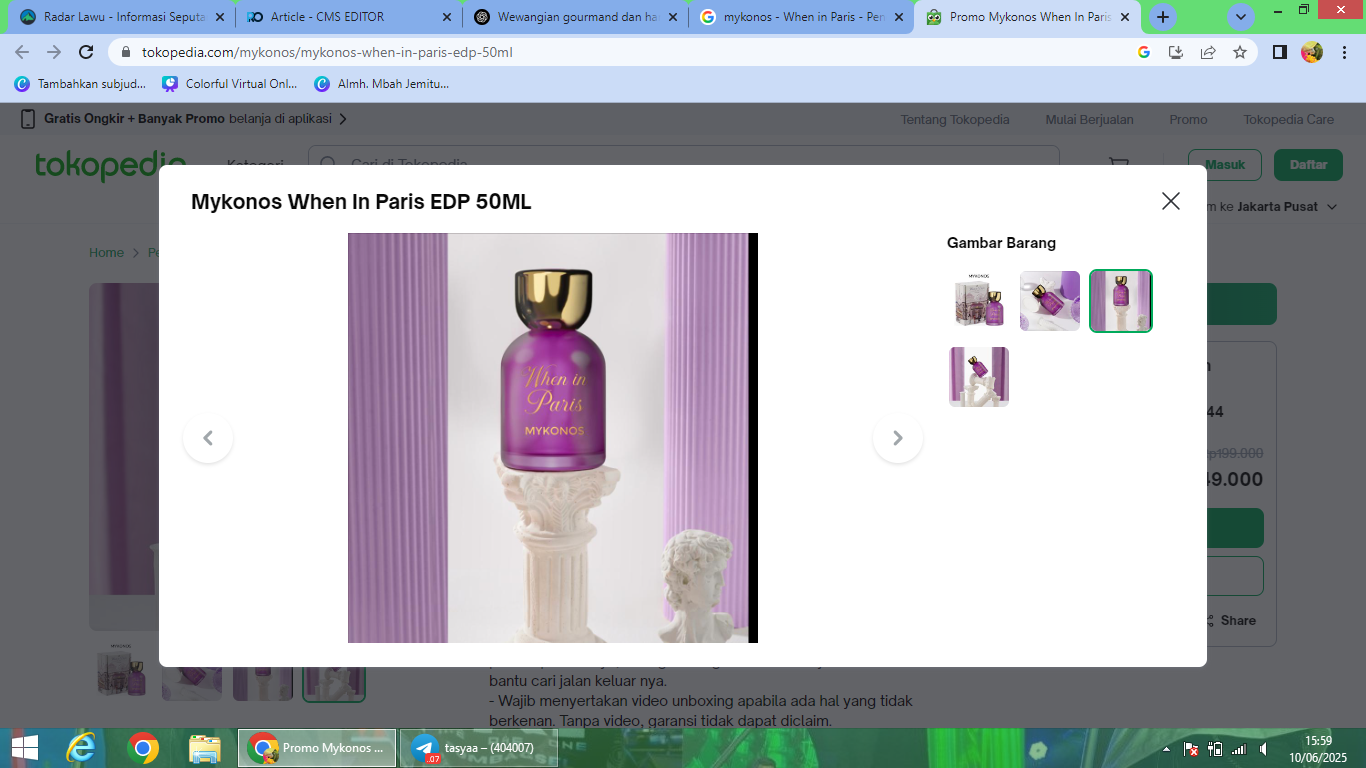Viewport: 1366px width, 768px height.
Task: Click the Daftar register button
Action: [1308, 165]
